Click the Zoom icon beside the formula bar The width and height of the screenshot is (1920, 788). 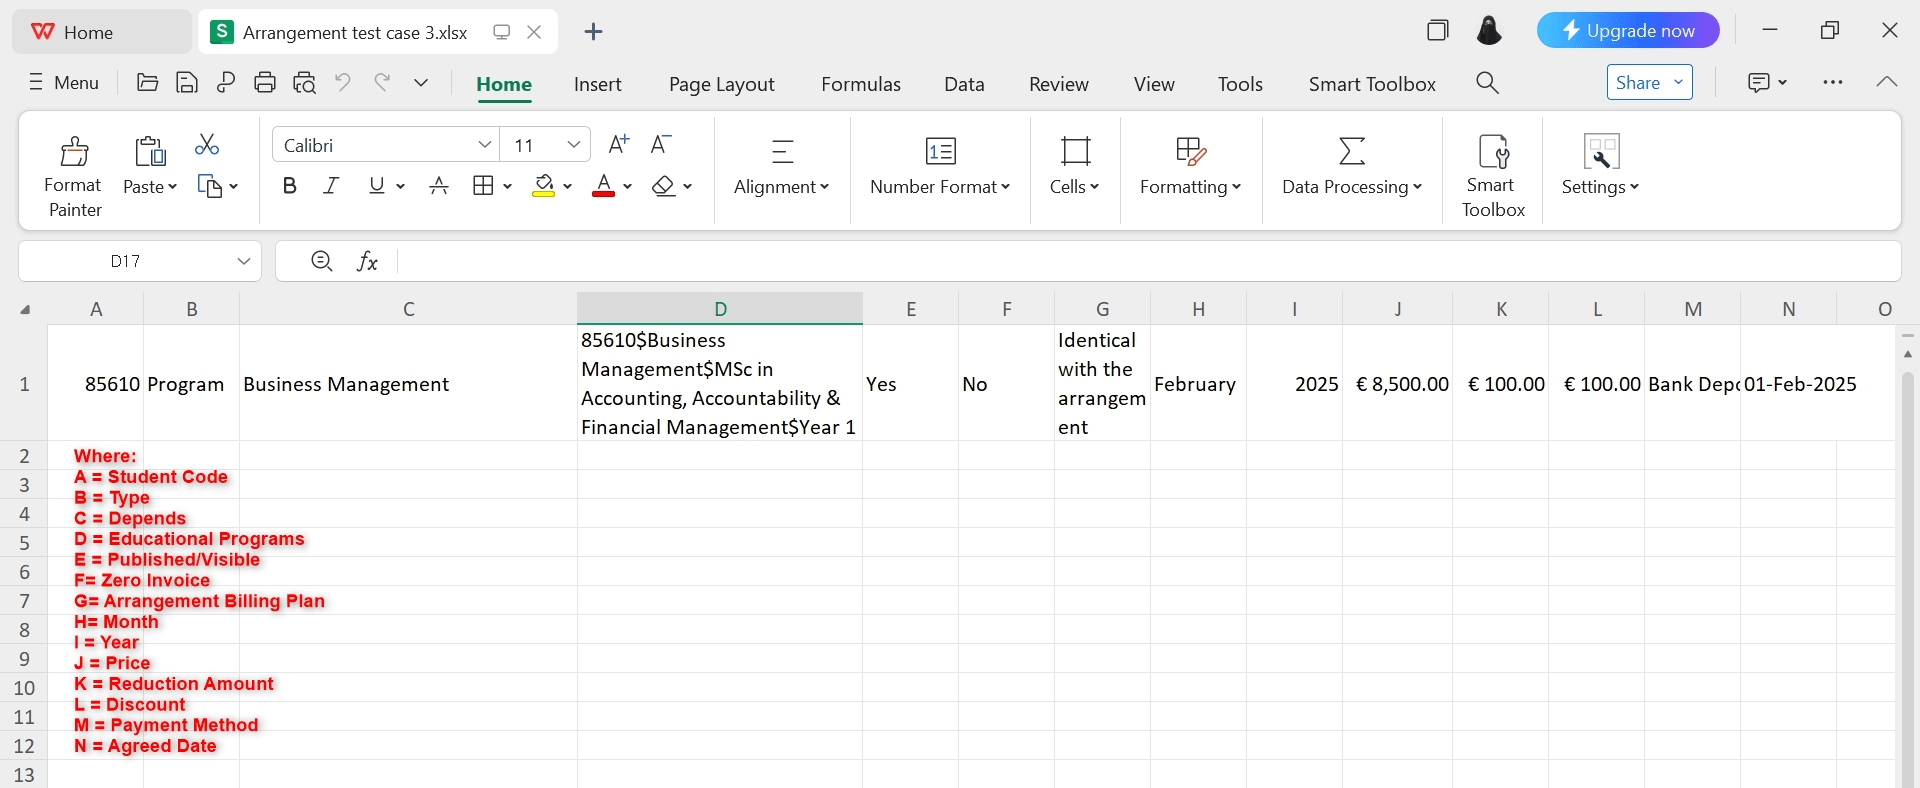pyautogui.click(x=321, y=261)
